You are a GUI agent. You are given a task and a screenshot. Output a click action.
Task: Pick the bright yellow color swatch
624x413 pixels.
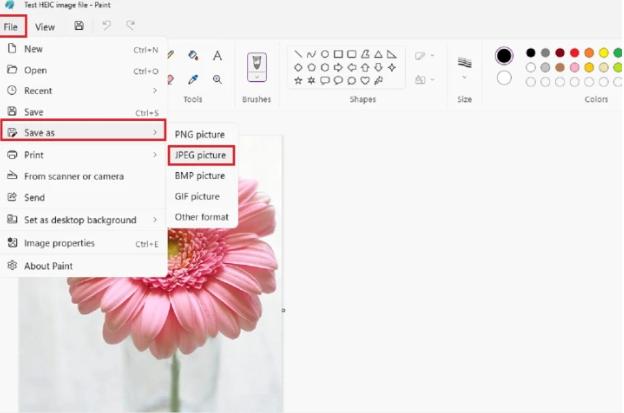[604, 53]
